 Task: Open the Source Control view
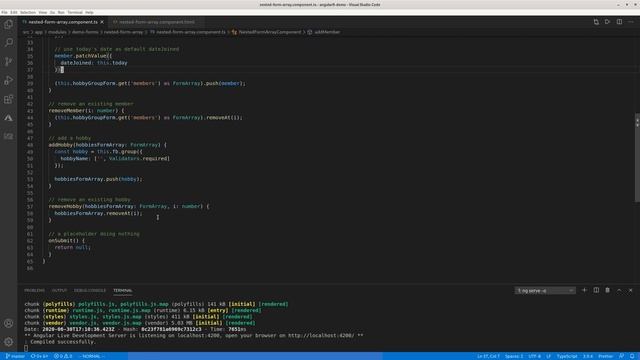pyautogui.click(x=9, y=61)
